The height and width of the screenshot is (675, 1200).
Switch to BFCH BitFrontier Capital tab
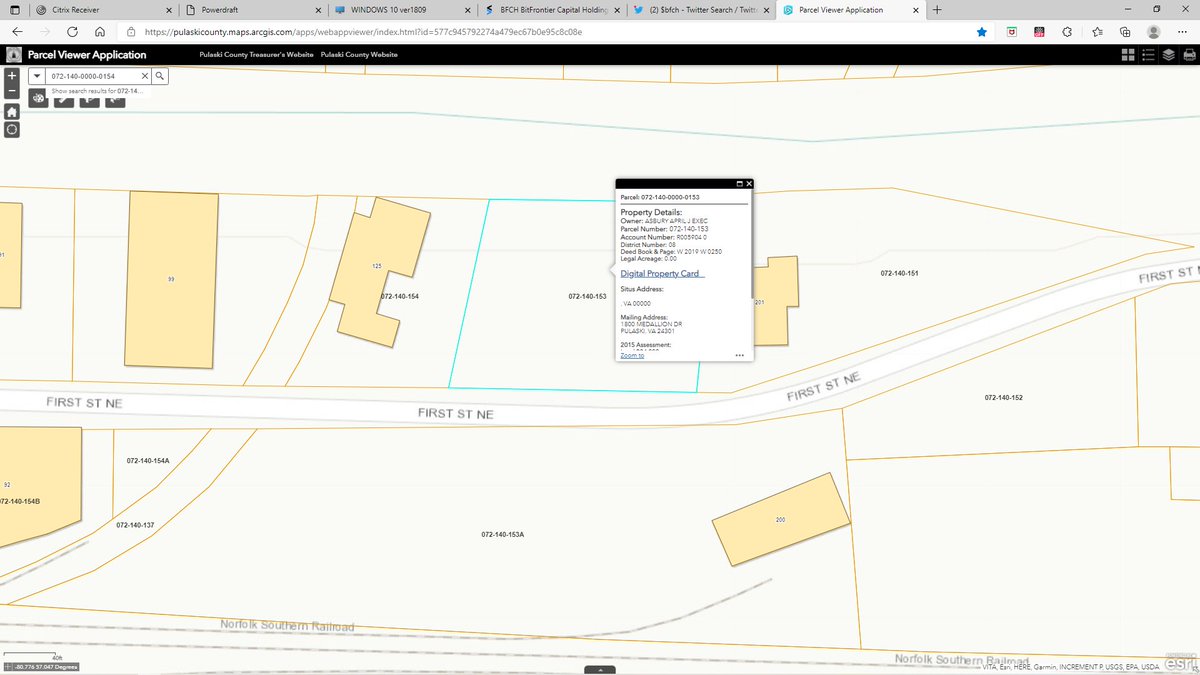click(x=550, y=10)
